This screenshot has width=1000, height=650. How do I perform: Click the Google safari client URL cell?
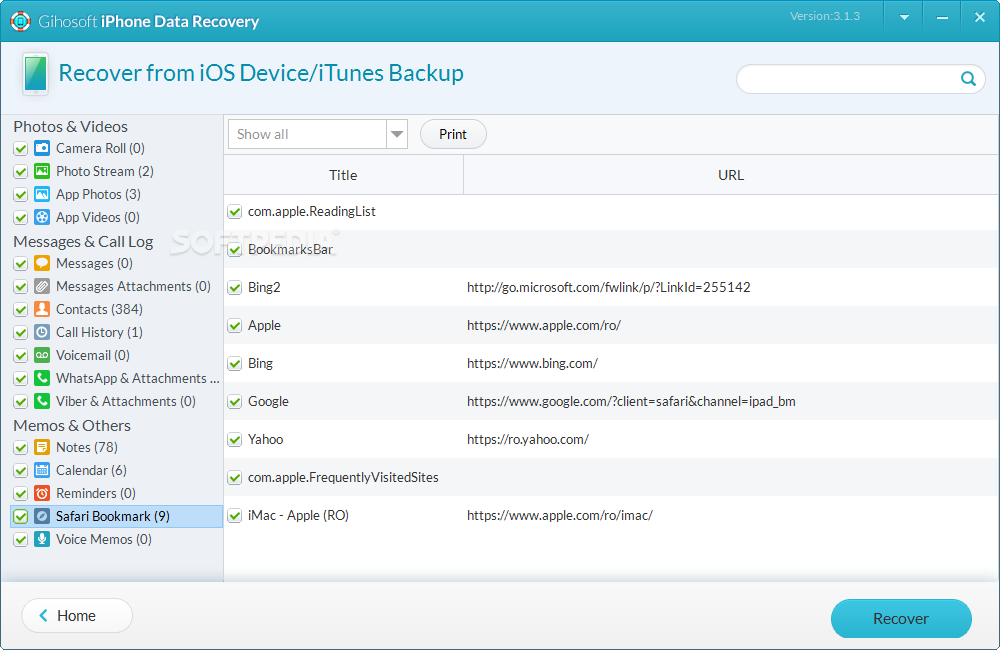pyautogui.click(x=631, y=401)
